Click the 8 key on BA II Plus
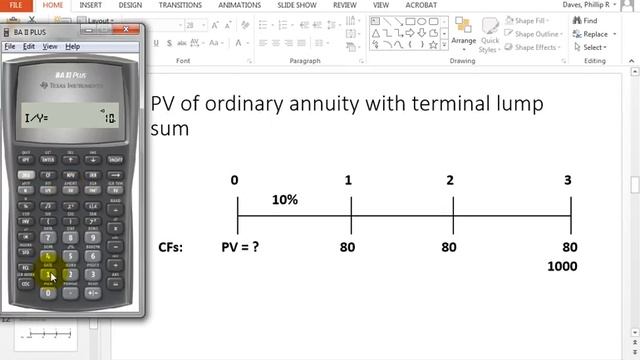The image size is (640, 360). point(70,238)
